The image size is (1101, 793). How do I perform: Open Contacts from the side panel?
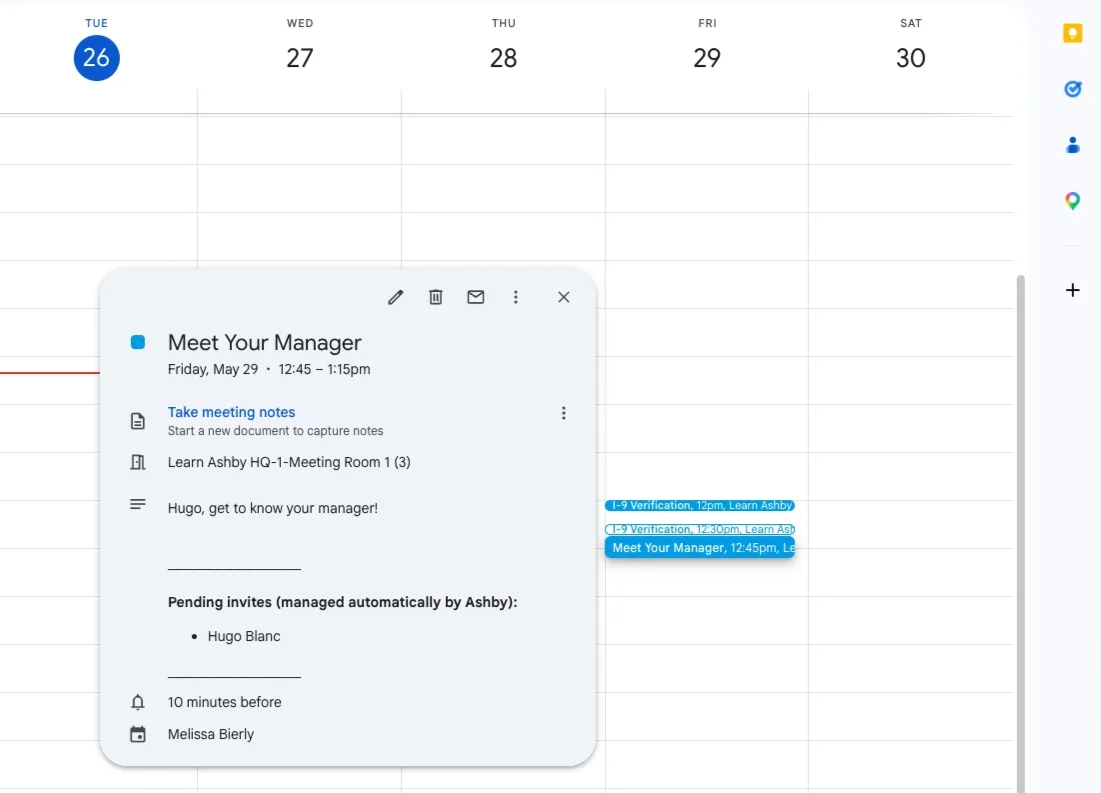1072,145
